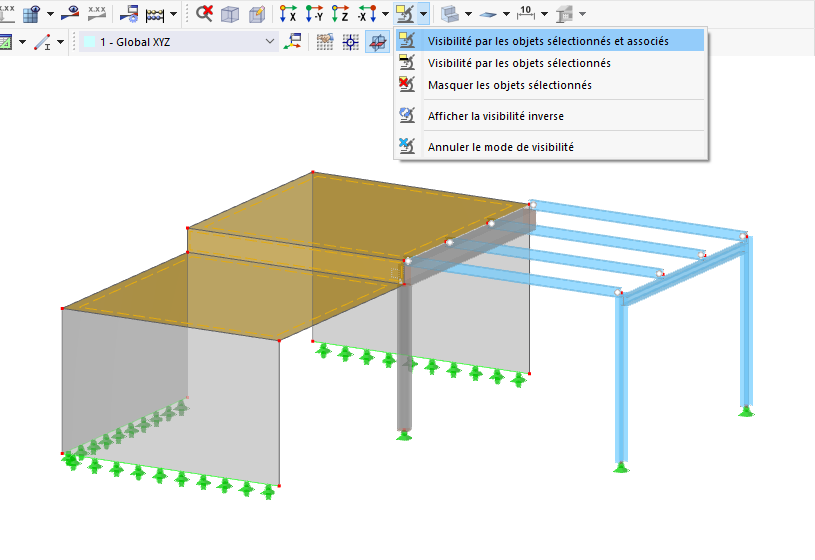Open dropdown beside the building icon
Screen dimensions: 815x560
583,14
